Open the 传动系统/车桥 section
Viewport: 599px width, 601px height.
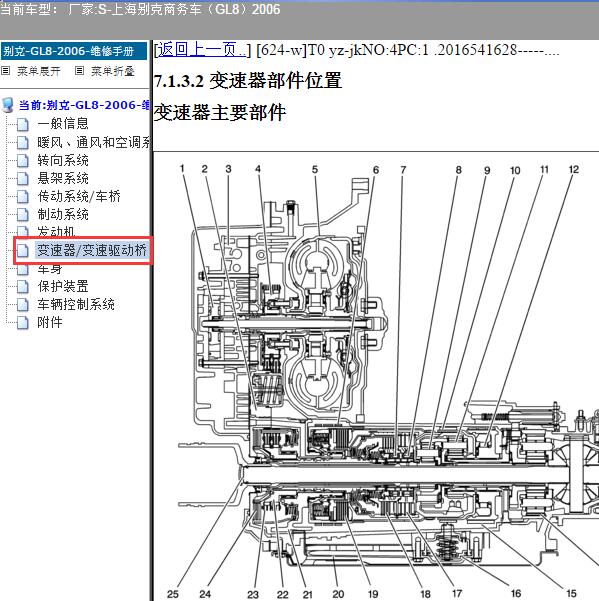pos(79,196)
